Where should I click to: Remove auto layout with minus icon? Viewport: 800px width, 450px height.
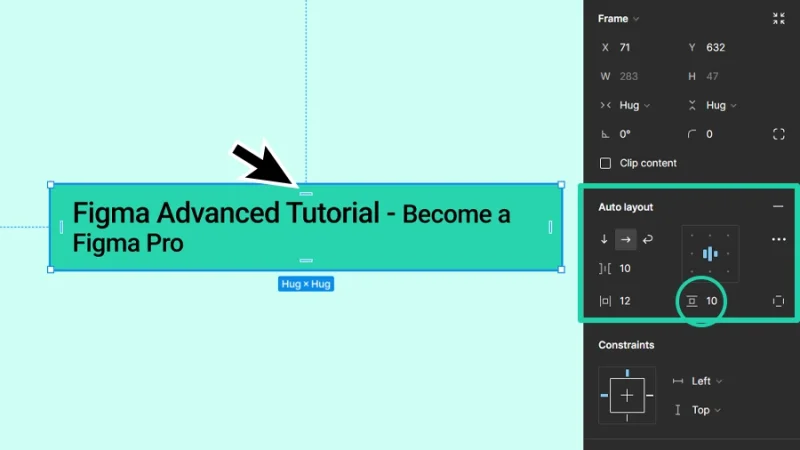[x=778, y=207]
